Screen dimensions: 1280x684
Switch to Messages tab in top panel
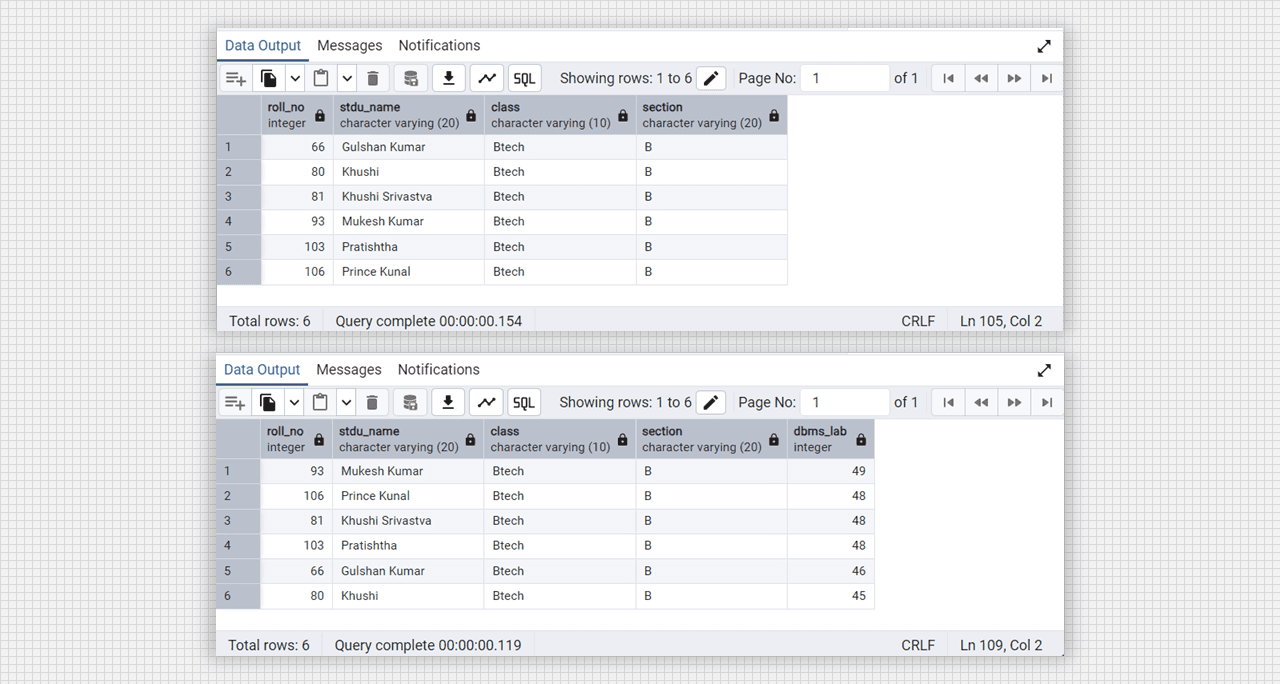click(350, 46)
